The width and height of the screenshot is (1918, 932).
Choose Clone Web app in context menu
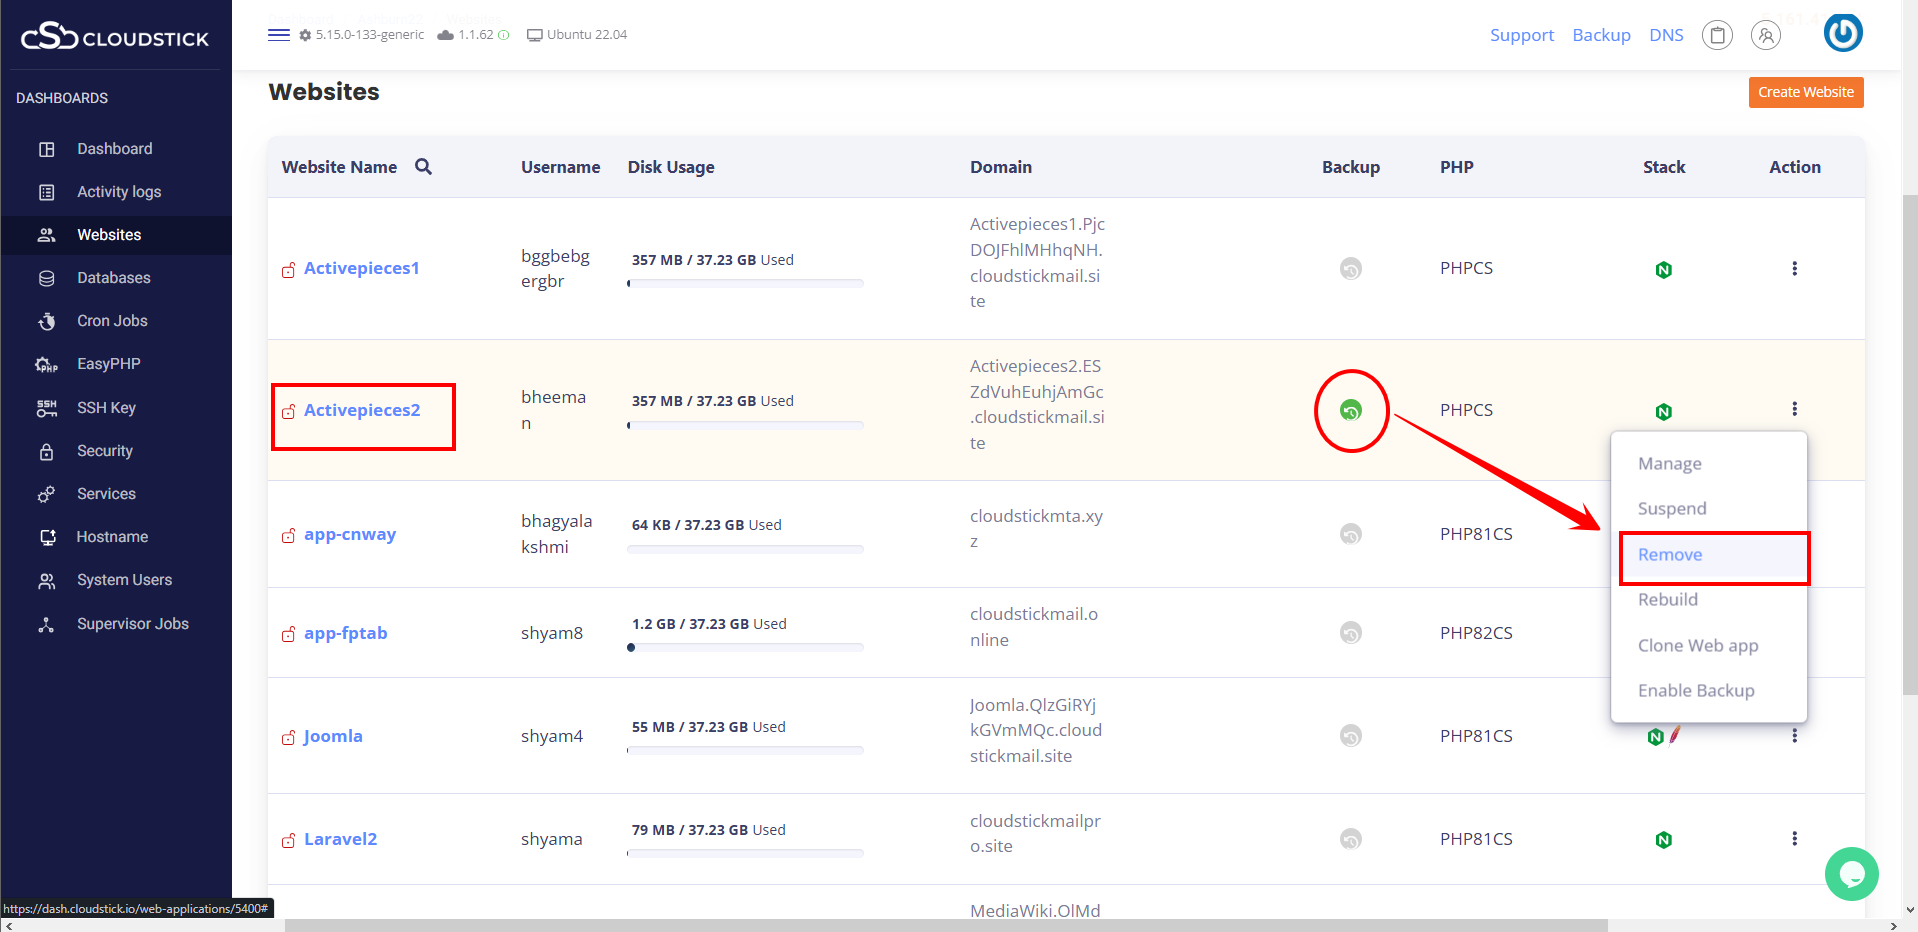[1697, 646]
